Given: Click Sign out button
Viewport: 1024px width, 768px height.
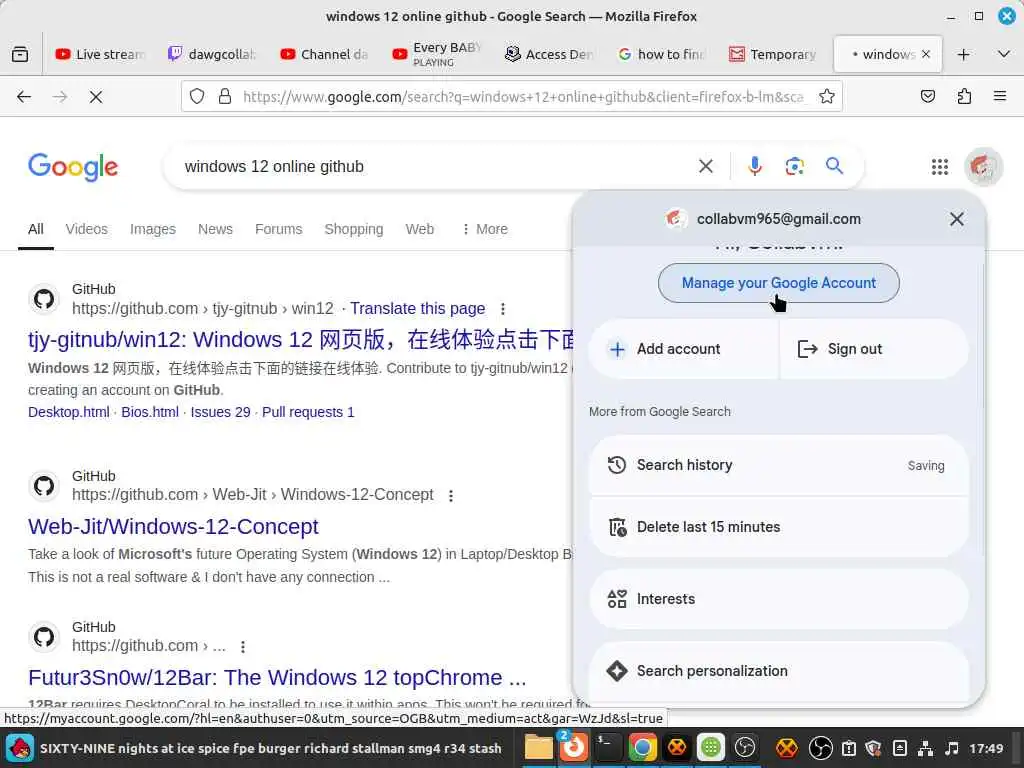Looking at the screenshot, I should tap(874, 349).
